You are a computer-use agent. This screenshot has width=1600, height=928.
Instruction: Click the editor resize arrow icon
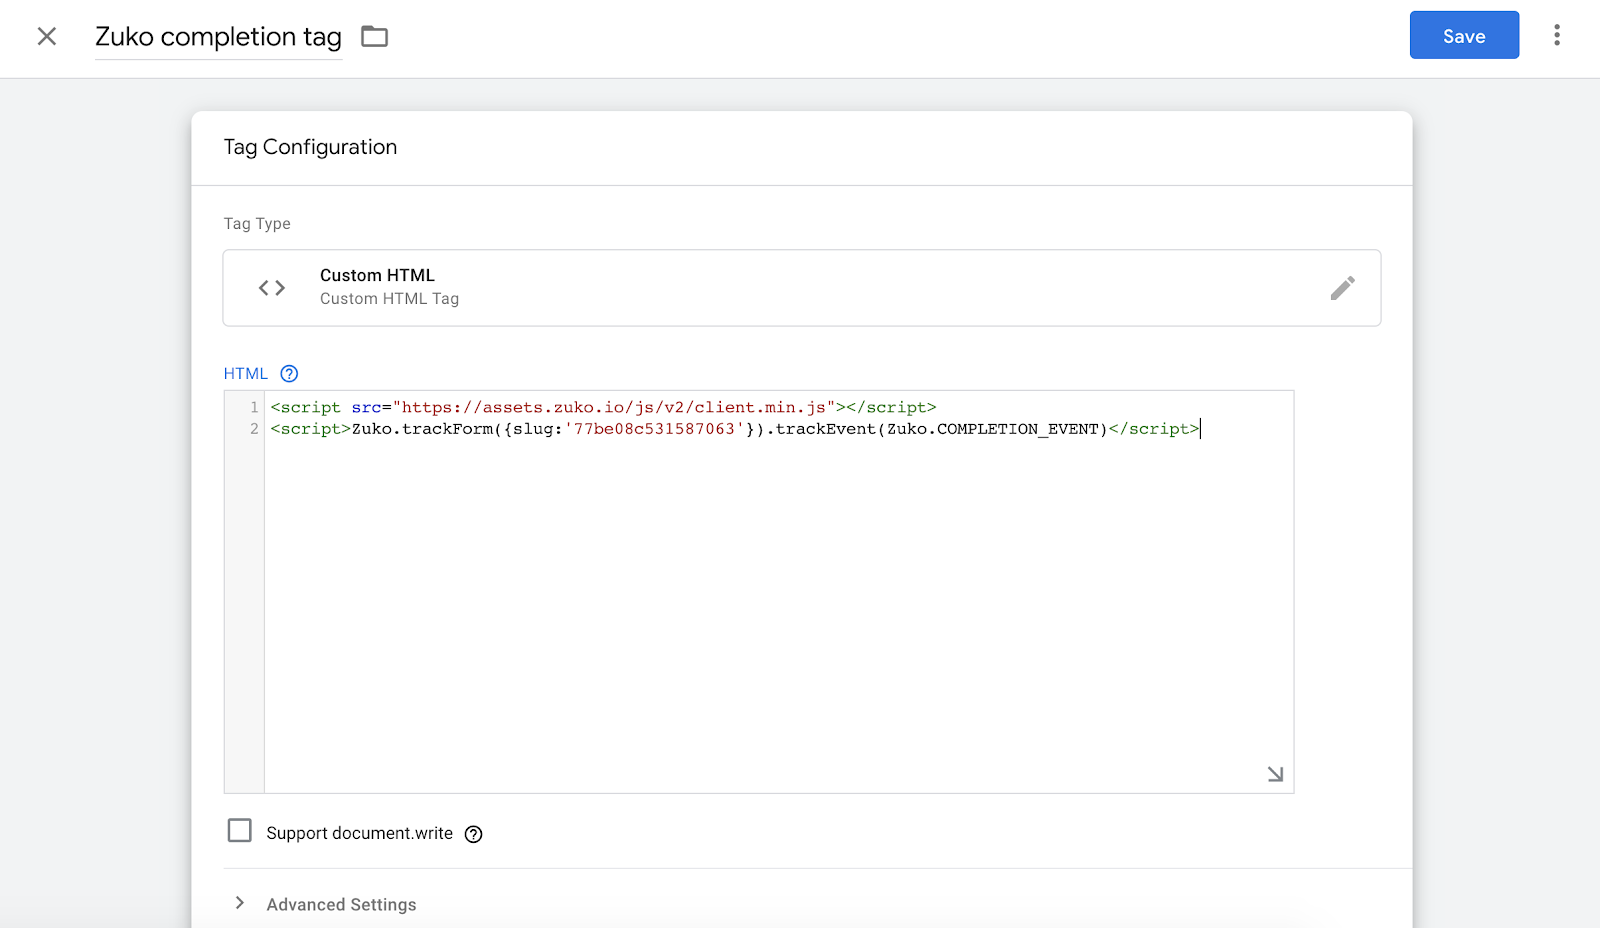pyautogui.click(x=1274, y=774)
